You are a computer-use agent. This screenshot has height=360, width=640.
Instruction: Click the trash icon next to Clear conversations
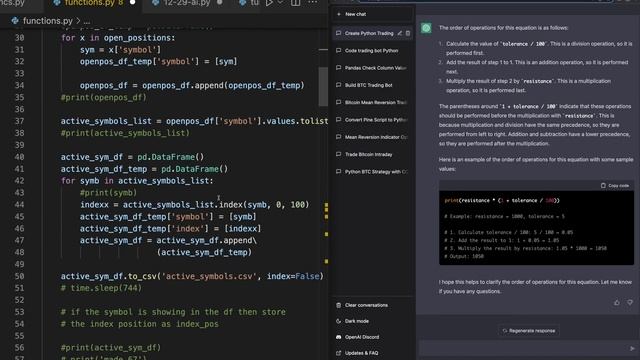click(x=338, y=305)
